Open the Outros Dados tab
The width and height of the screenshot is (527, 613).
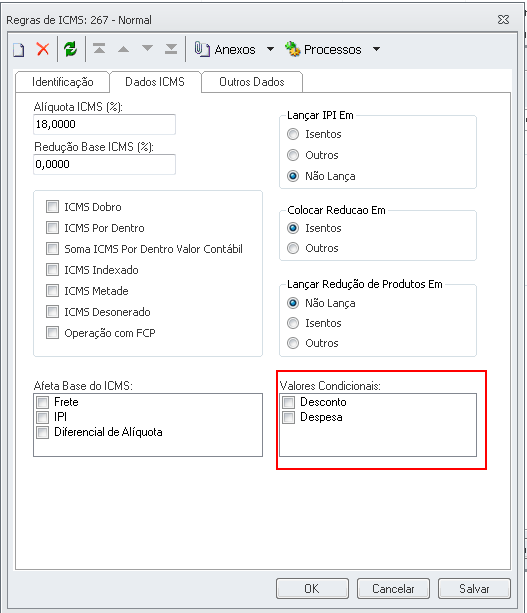click(x=252, y=82)
